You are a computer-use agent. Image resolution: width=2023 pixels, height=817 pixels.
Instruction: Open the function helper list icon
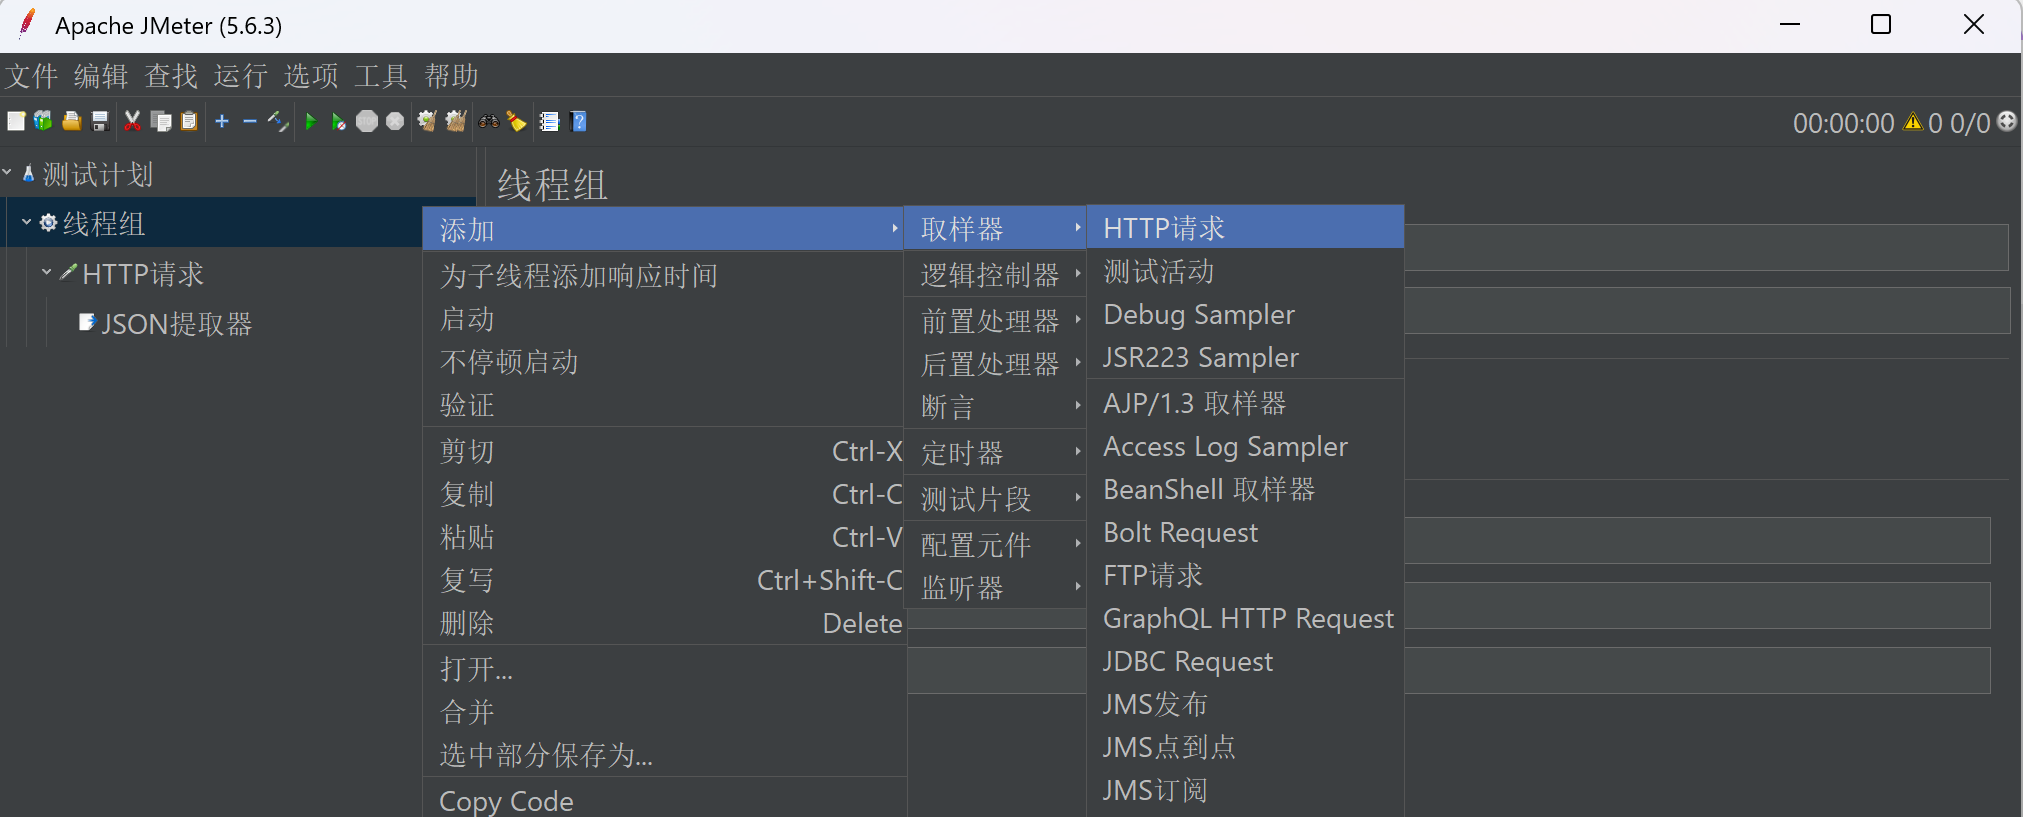point(549,121)
